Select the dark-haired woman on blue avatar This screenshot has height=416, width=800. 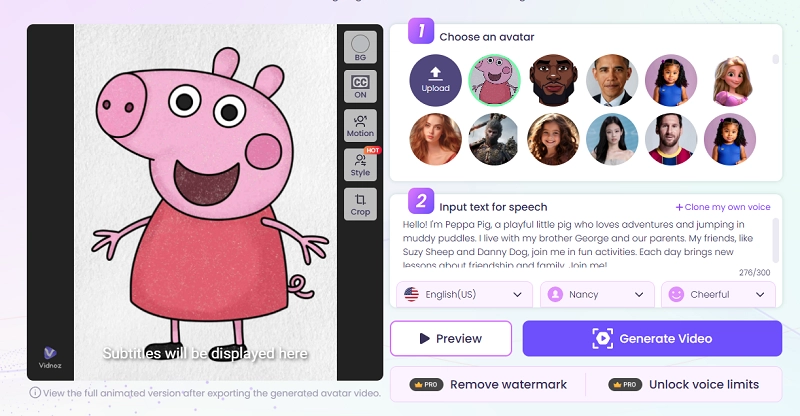(x=612, y=139)
